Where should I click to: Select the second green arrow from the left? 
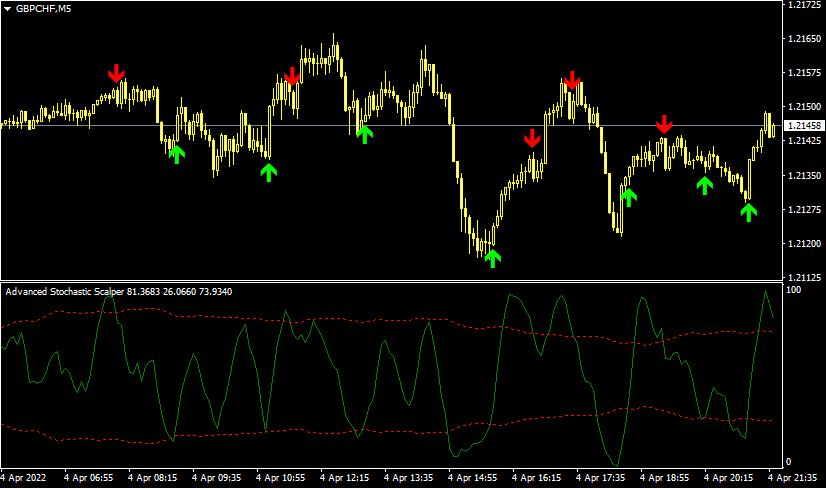pos(268,171)
